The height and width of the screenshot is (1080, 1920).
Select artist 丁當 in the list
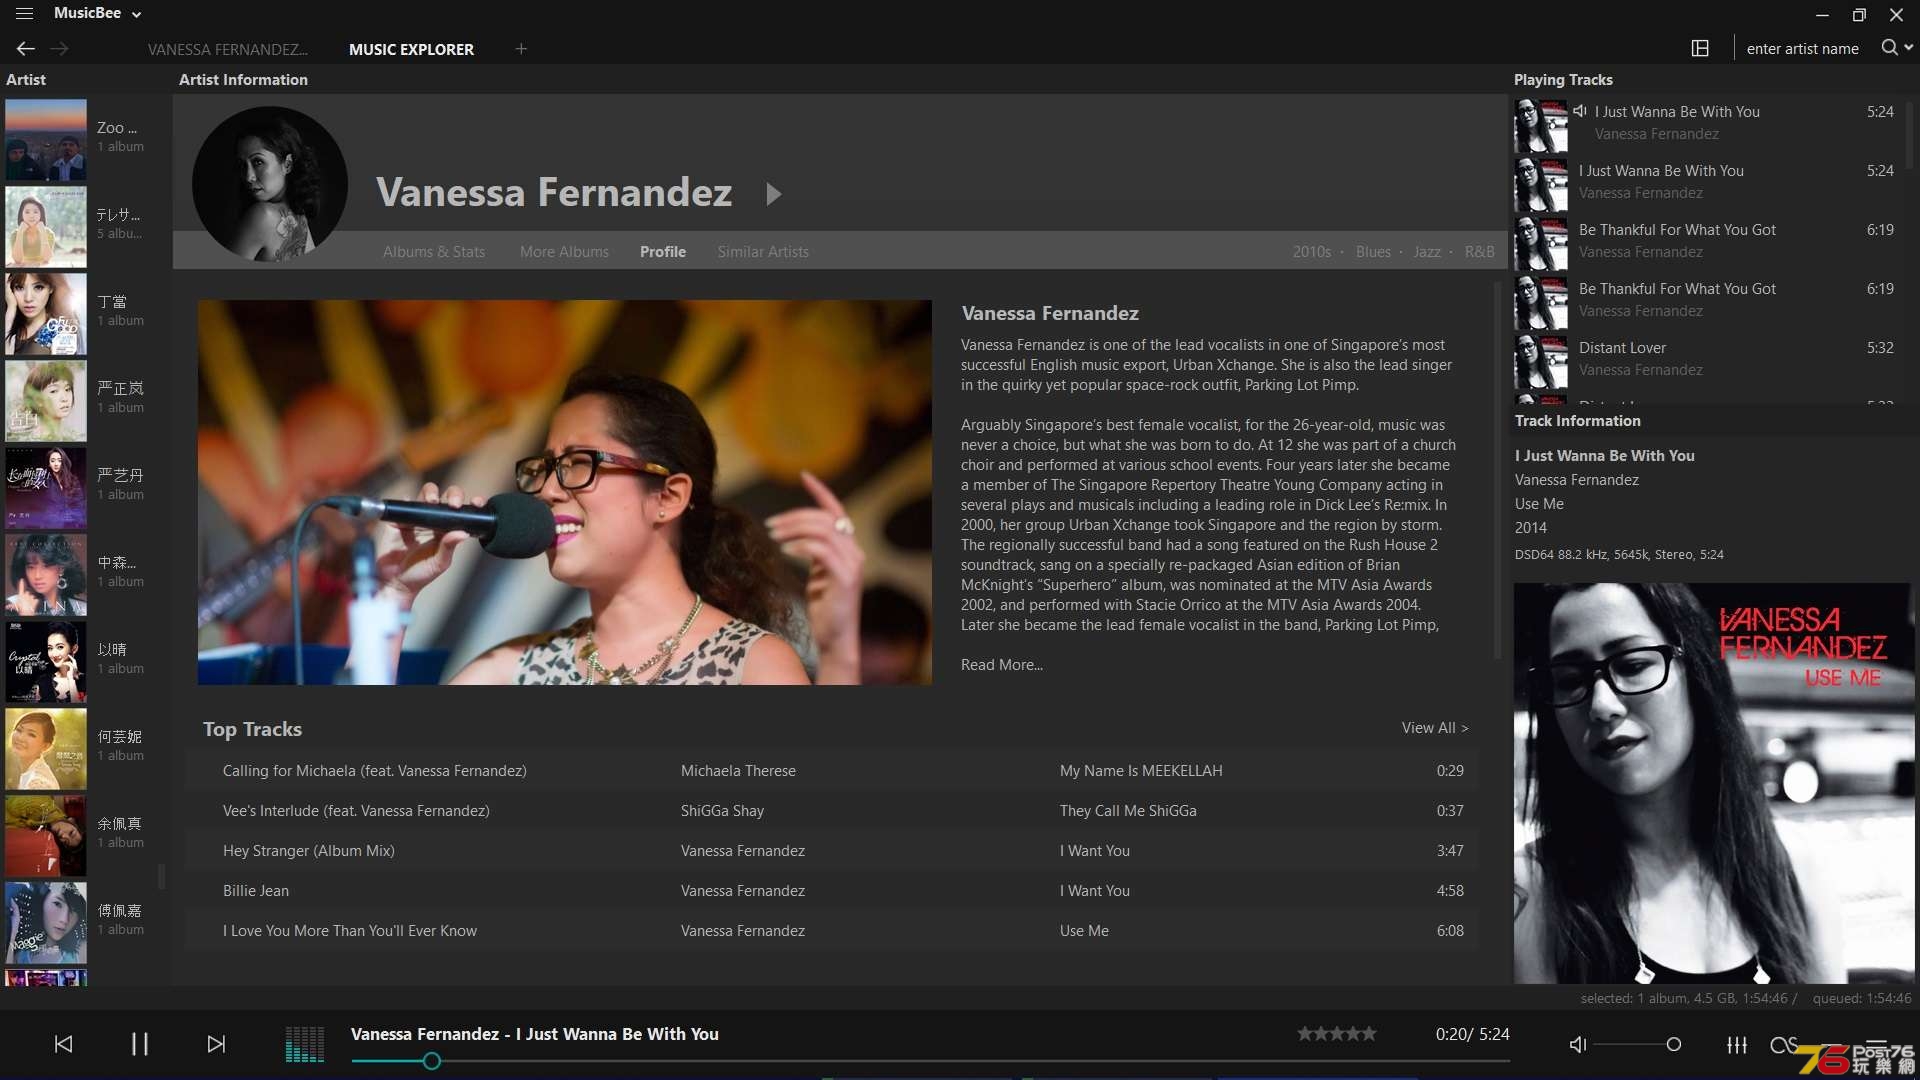point(86,313)
